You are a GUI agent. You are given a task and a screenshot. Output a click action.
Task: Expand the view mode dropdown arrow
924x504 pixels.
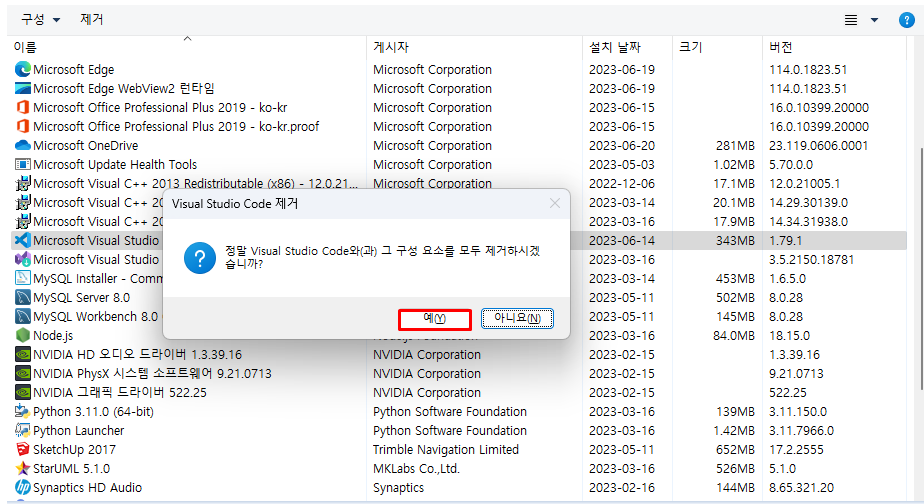point(874,20)
